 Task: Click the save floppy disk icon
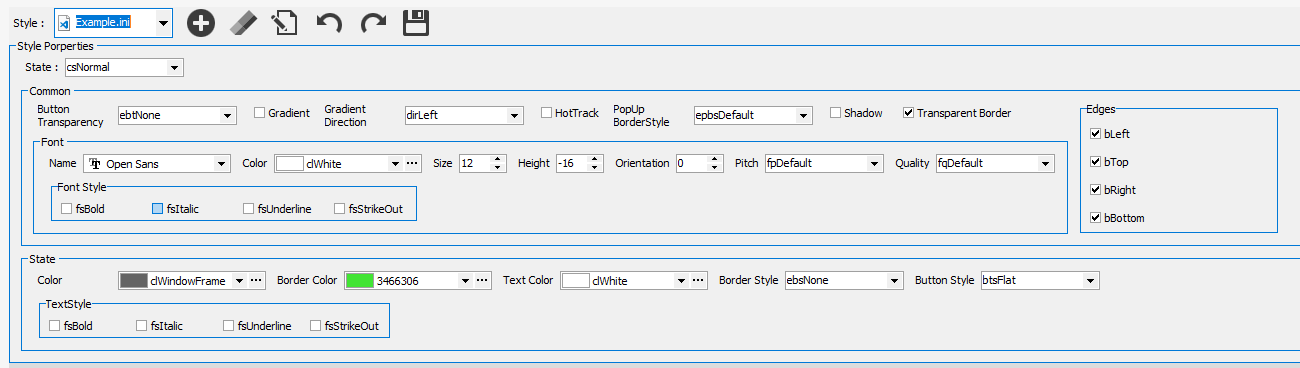point(416,23)
